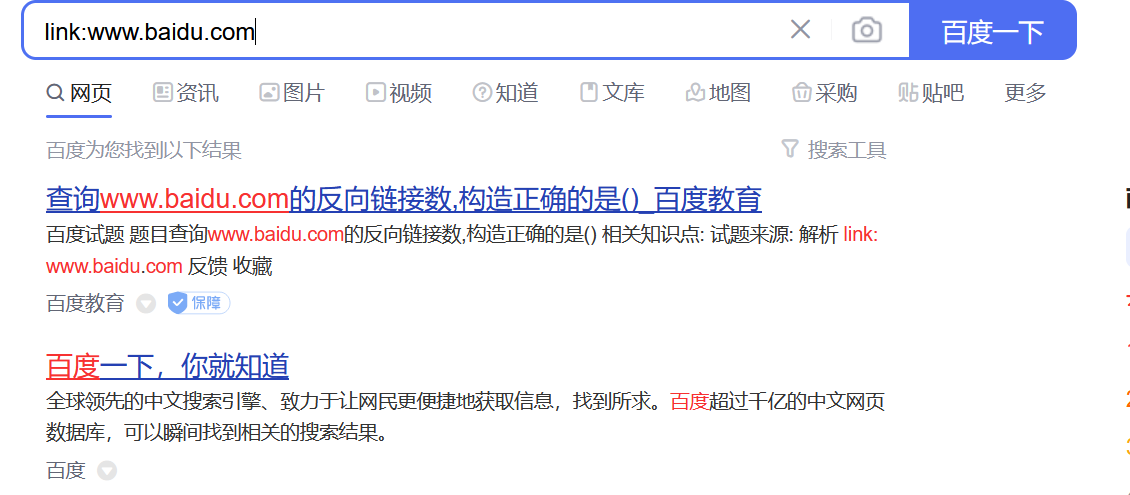Open the 视频 tab
The height and width of the screenshot is (495, 1130).
399,93
